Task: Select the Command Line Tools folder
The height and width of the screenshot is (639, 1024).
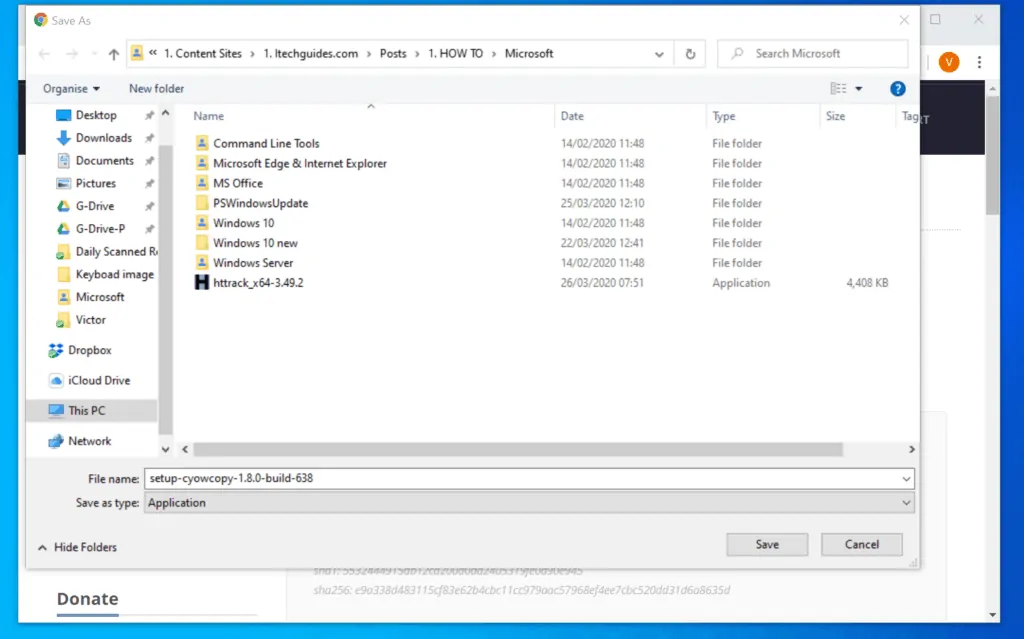Action: [x=266, y=143]
